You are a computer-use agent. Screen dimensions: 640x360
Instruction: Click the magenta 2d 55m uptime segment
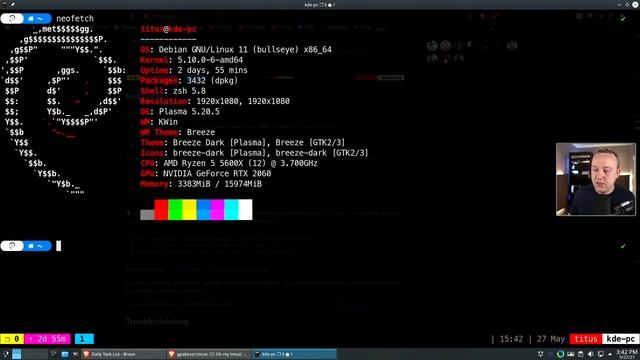pyautogui.click(x=47, y=339)
